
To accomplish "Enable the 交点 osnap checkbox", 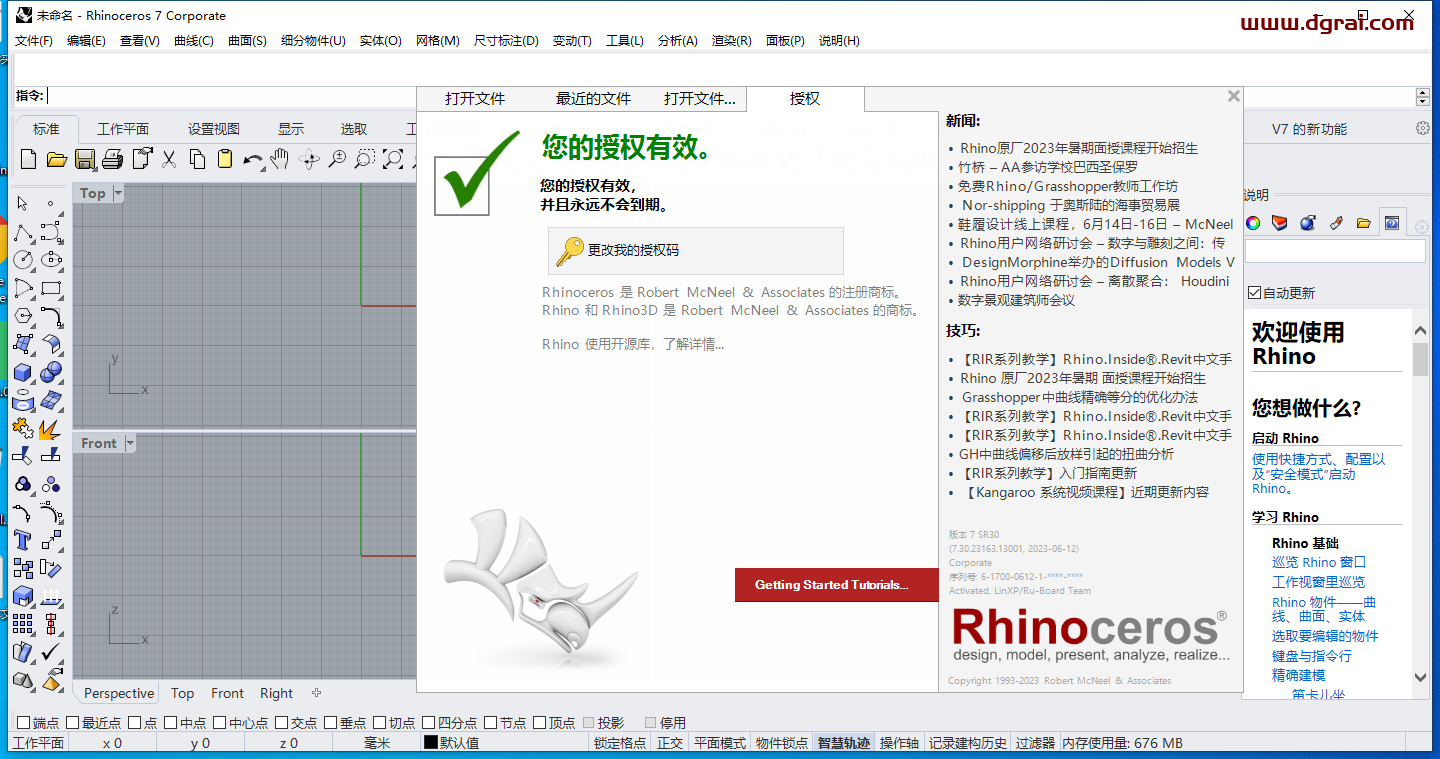I will (x=283, y=722).
